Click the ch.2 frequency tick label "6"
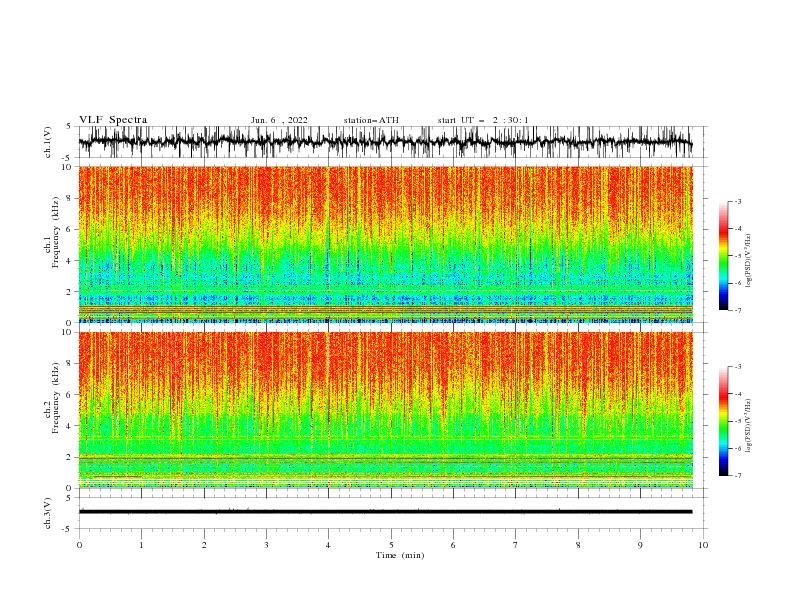 coord(69,395)
